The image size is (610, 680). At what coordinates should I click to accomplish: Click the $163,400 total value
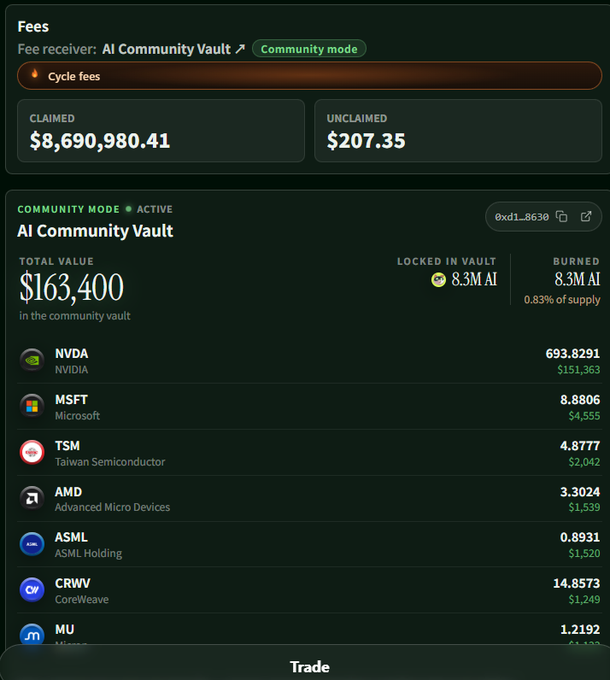(72, 287)
